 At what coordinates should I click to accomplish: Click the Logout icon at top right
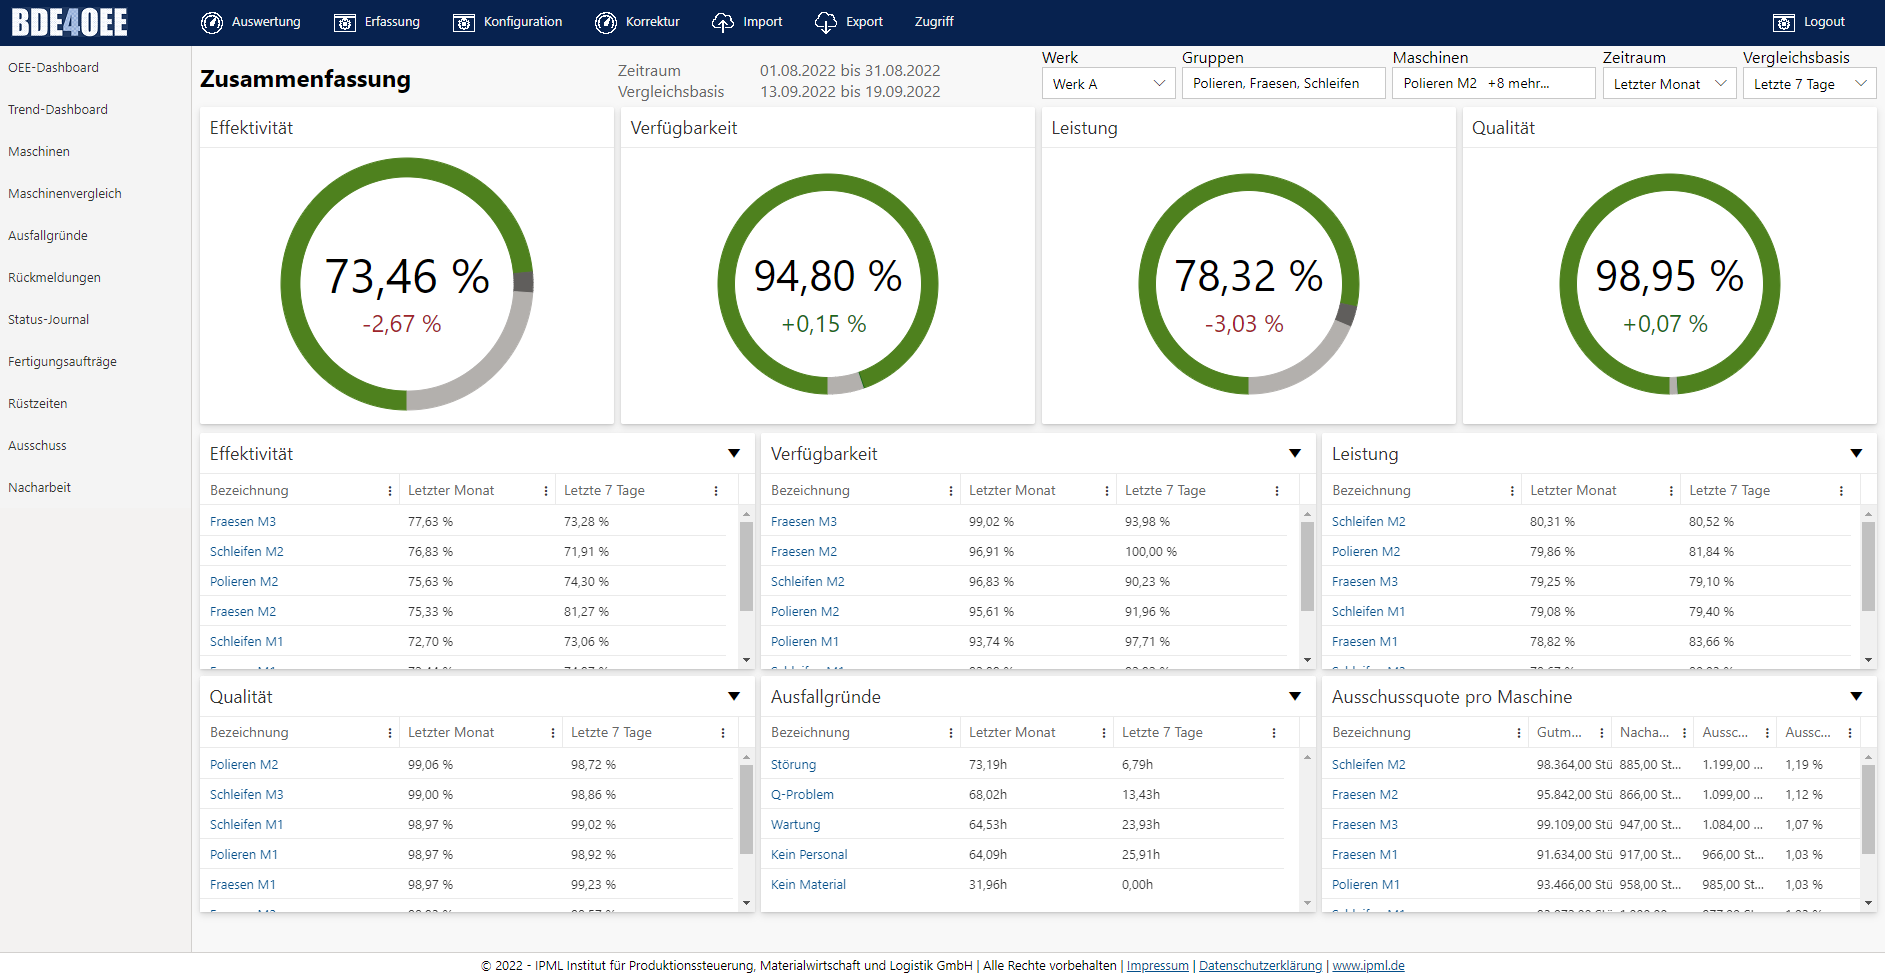point(1784,22)
